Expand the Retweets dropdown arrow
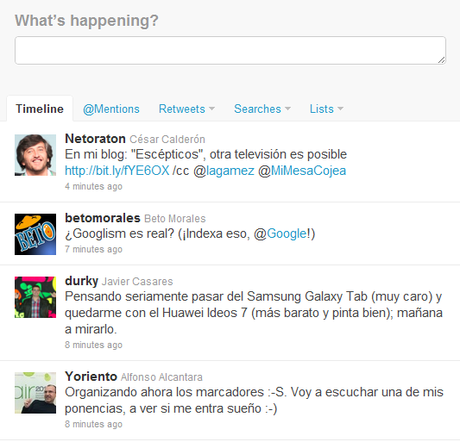 click(x=212, y=109)
